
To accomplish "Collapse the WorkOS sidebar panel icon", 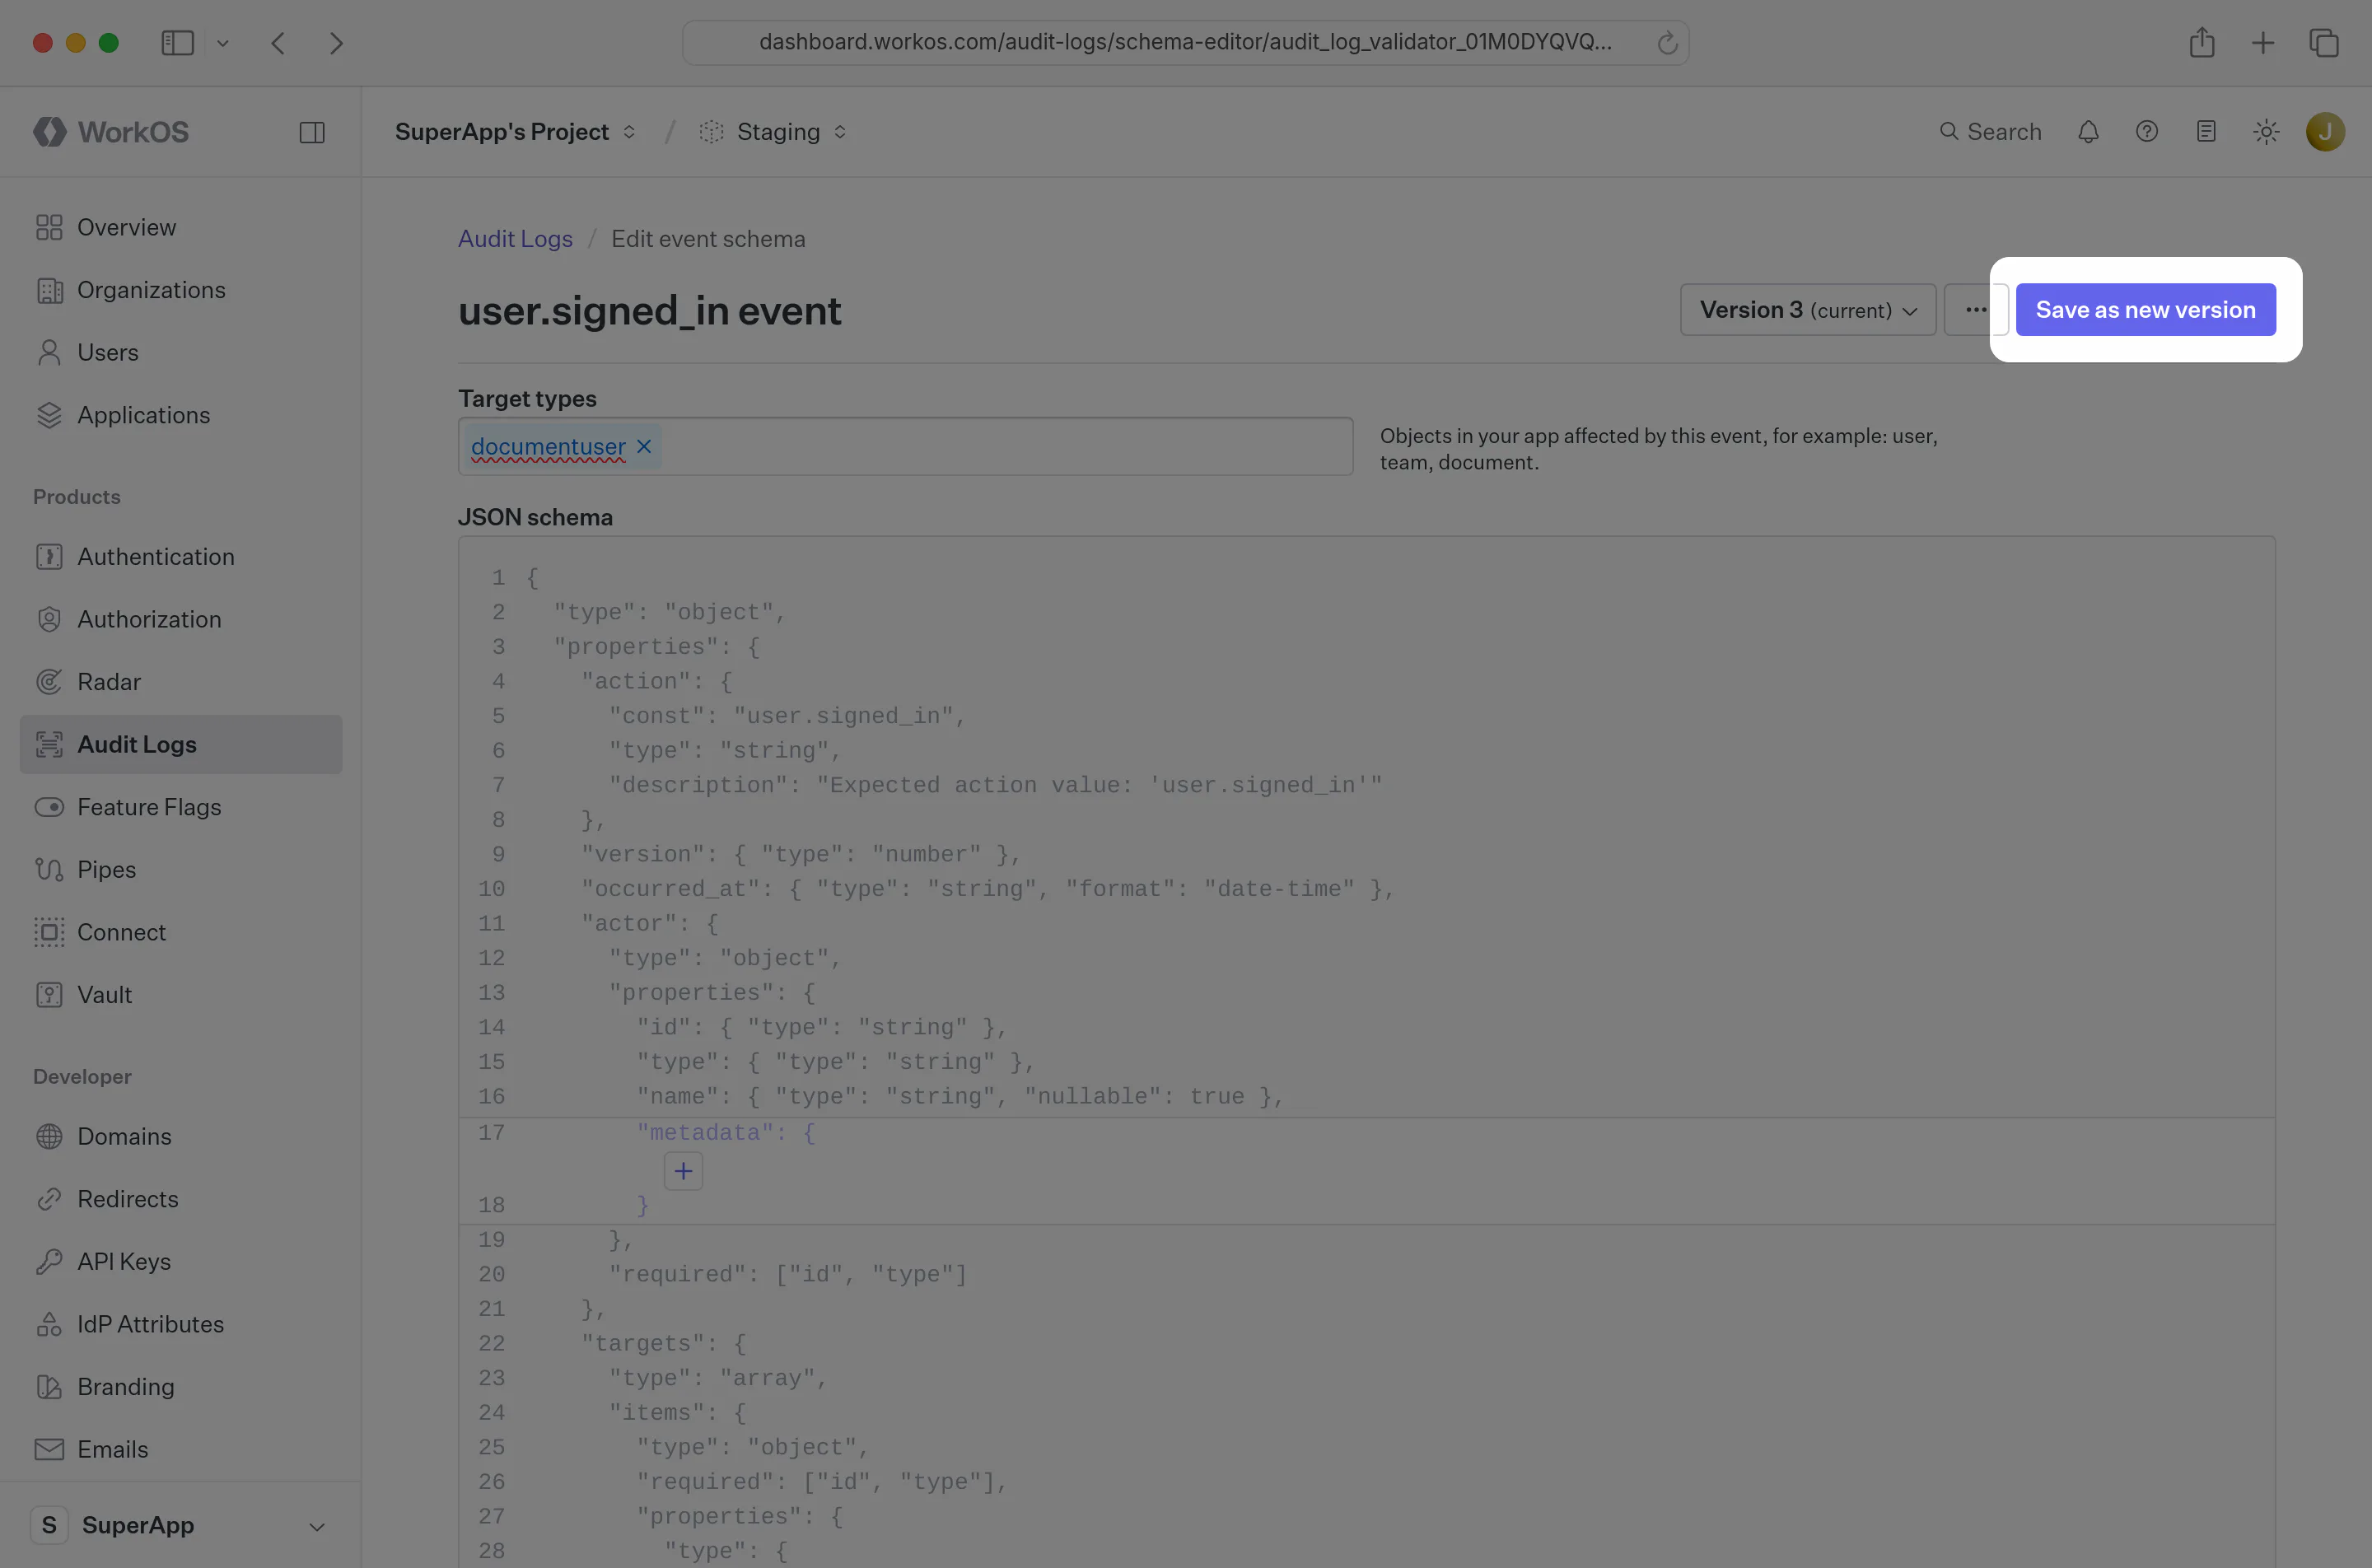I will coord(312,132).
